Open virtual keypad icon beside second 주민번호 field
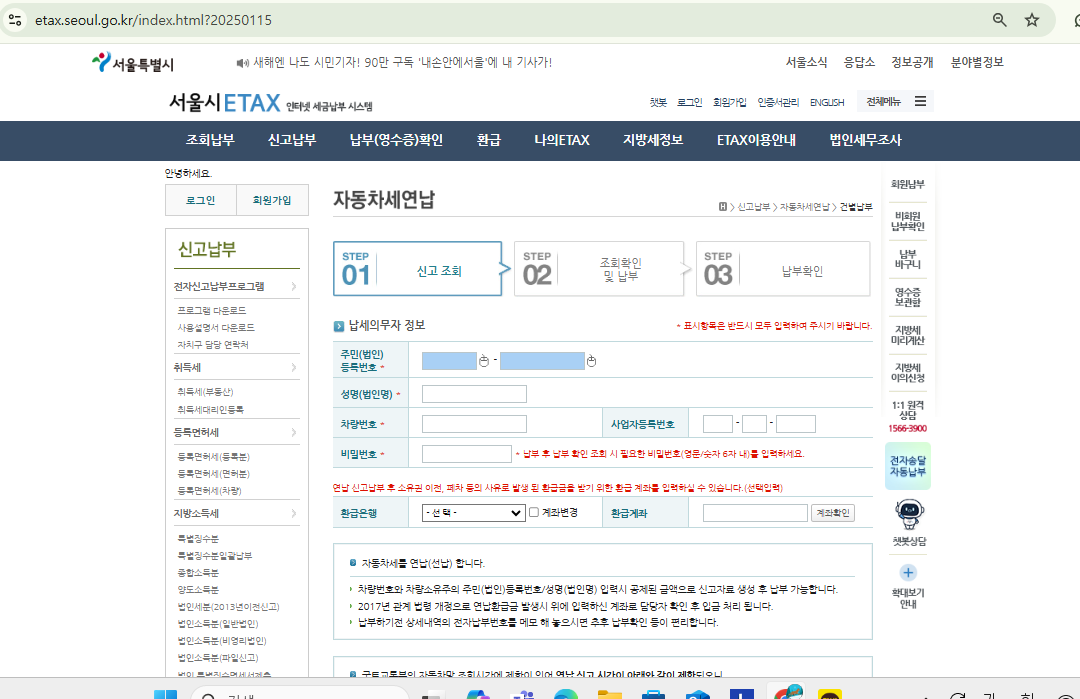1080x699 pixels. (591, 361)
